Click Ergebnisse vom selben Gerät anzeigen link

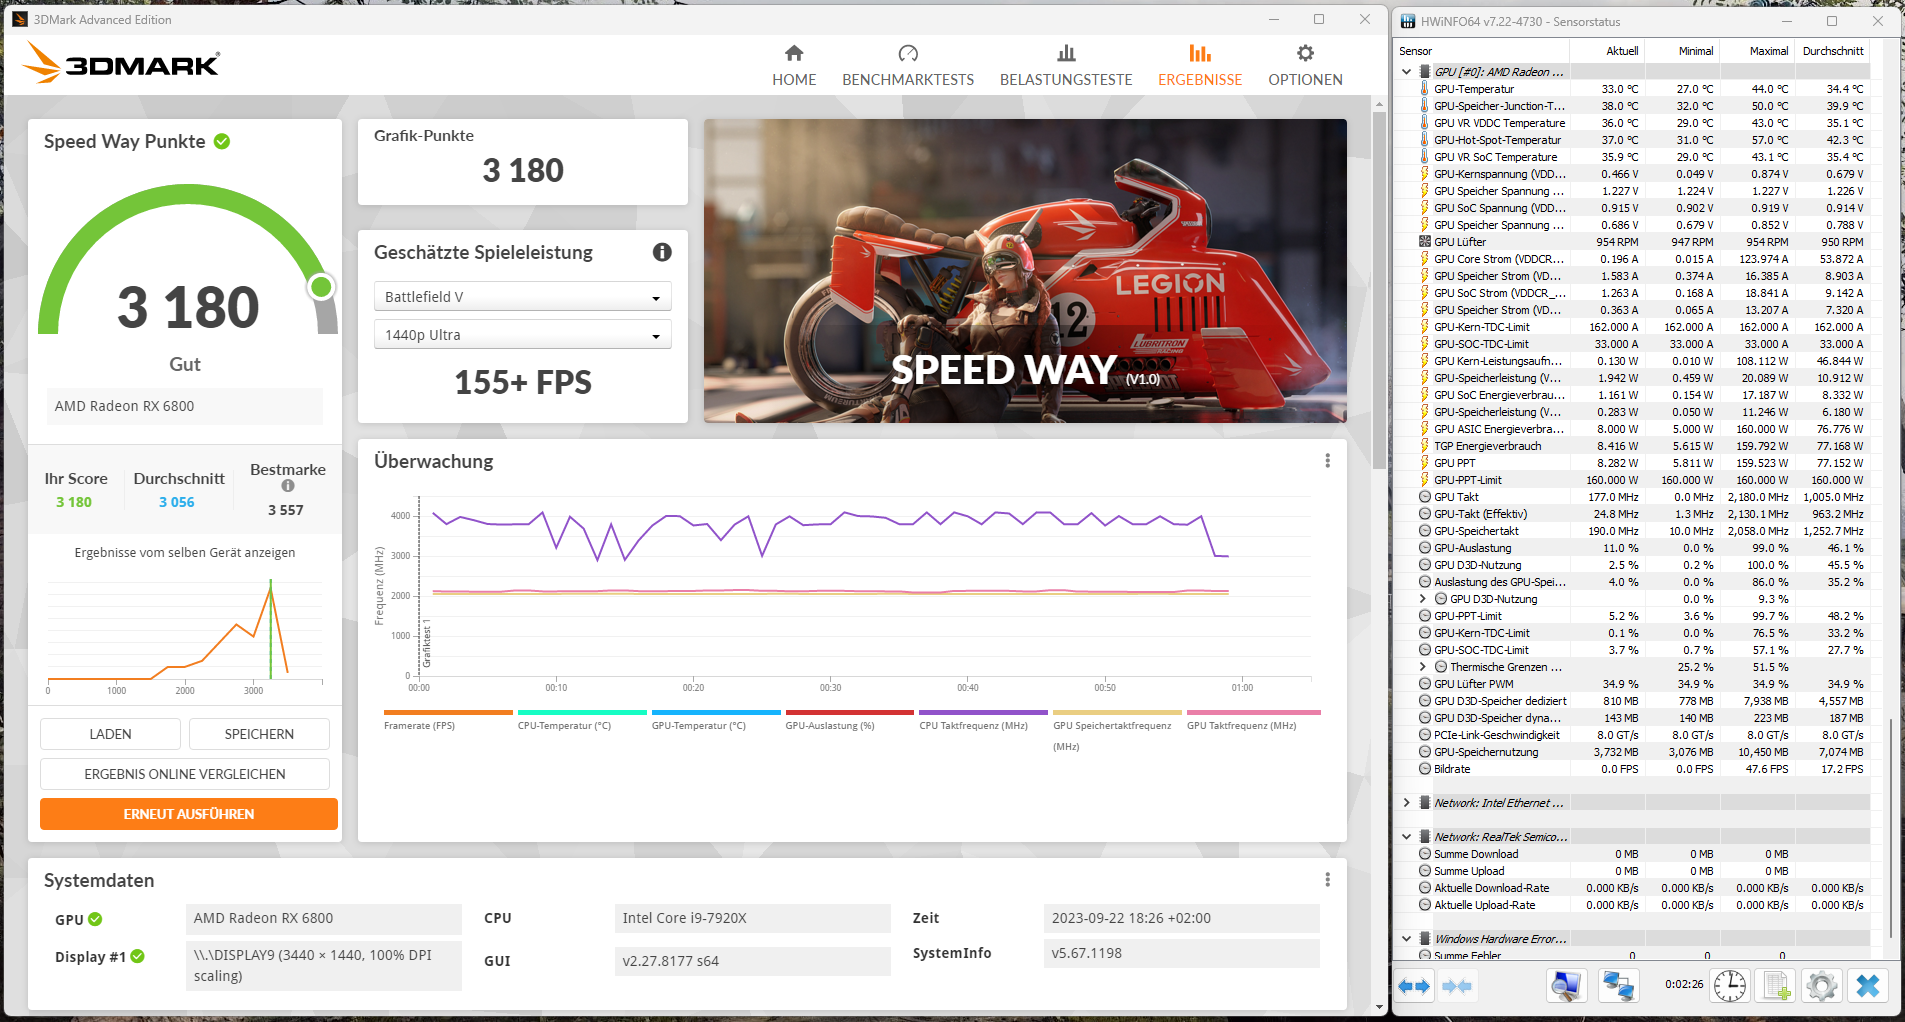[x=185, y=553]
